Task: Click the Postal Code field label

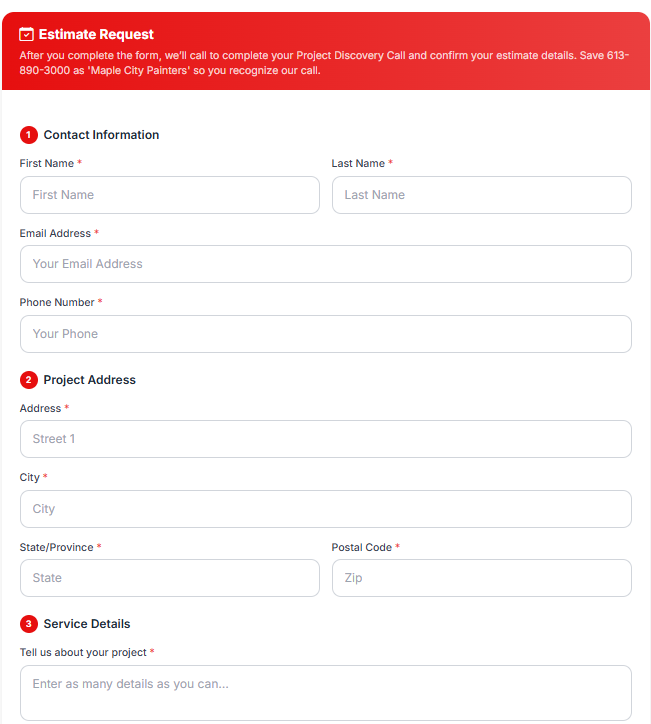Action: click(362, 547)
